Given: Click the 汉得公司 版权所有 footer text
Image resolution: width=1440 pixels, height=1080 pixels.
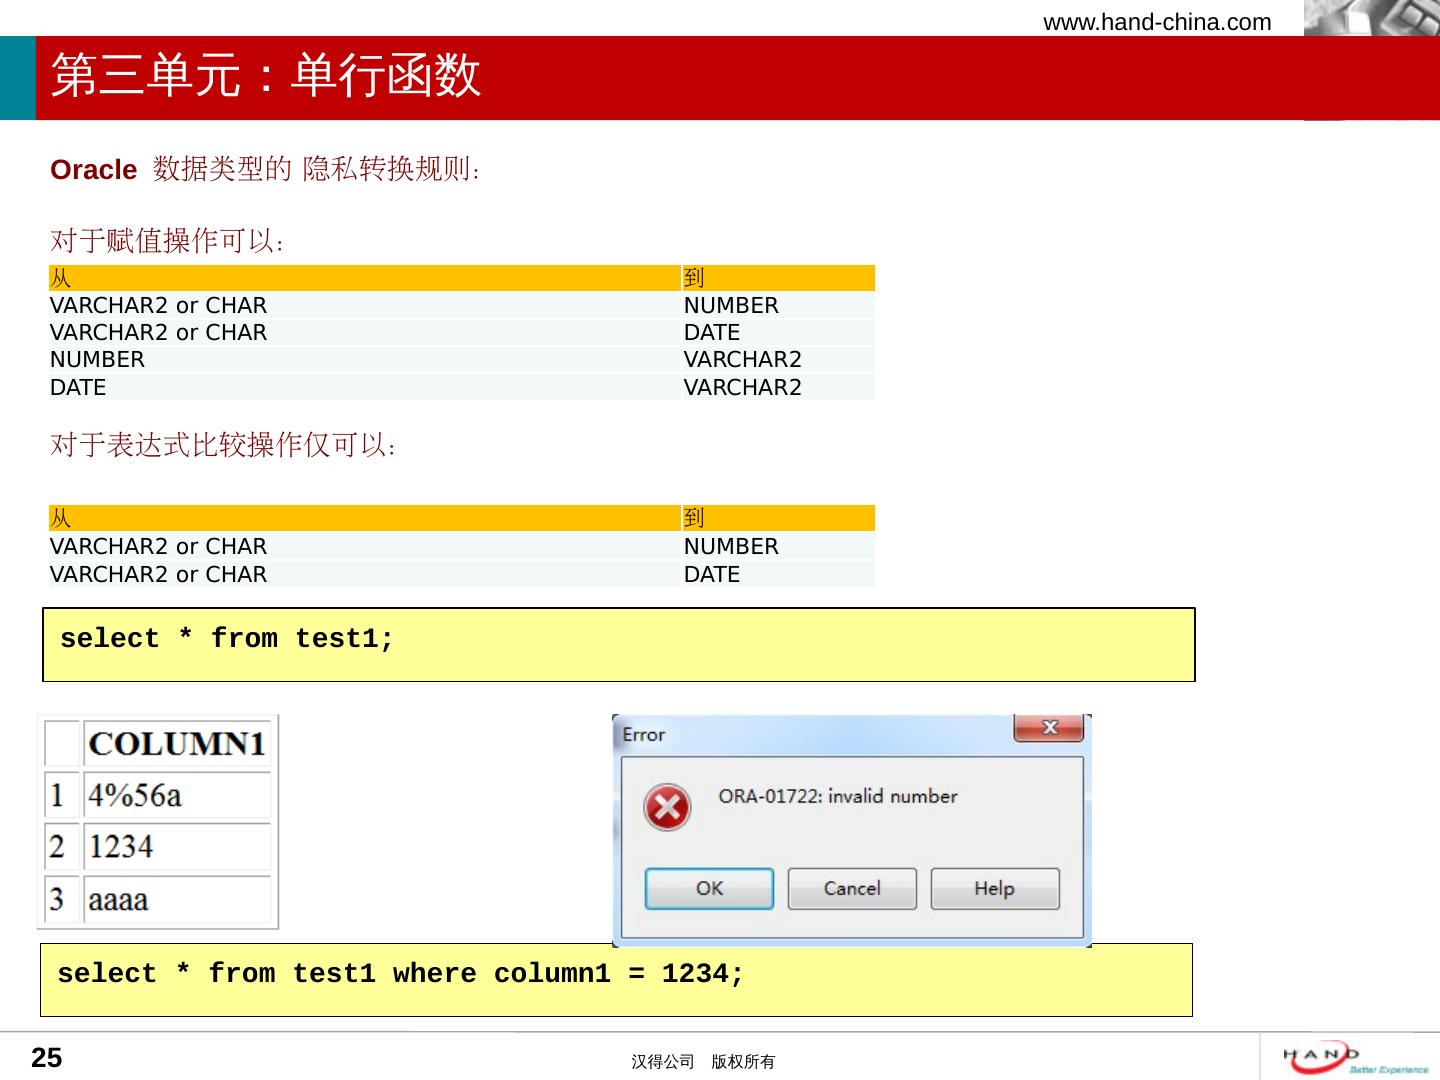Looking at the screenshot, I should point(702,1062).
